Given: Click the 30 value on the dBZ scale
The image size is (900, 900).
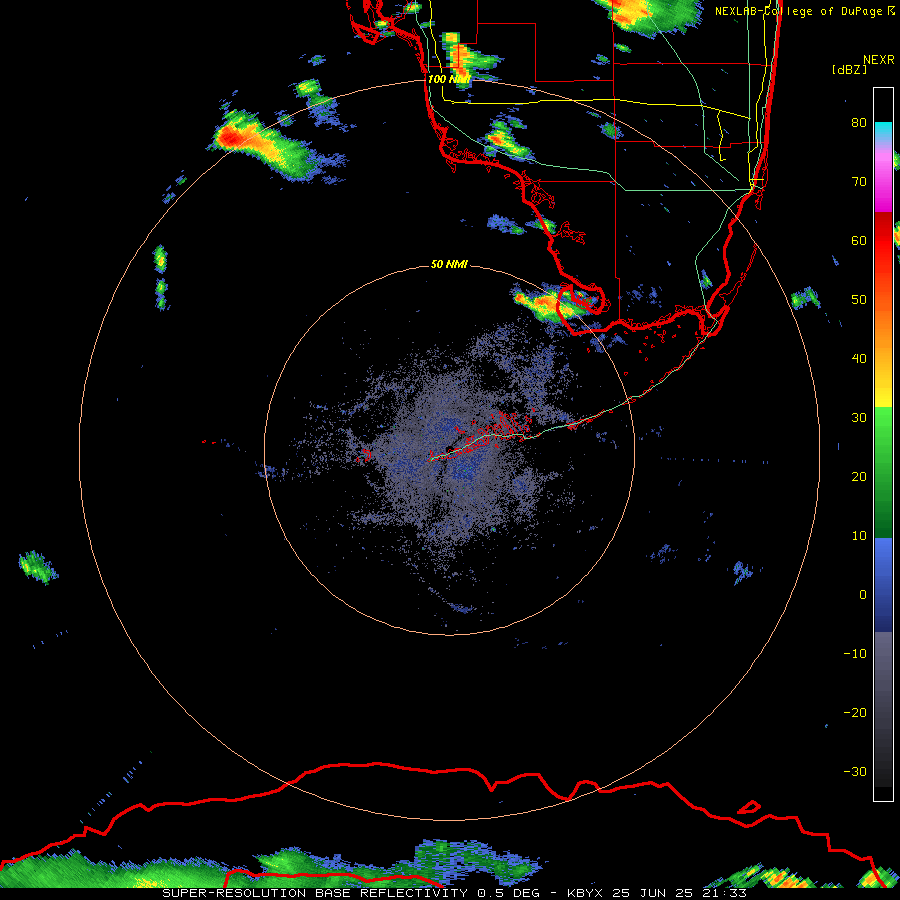Looking at the screenshot, I should click(859, 418).
